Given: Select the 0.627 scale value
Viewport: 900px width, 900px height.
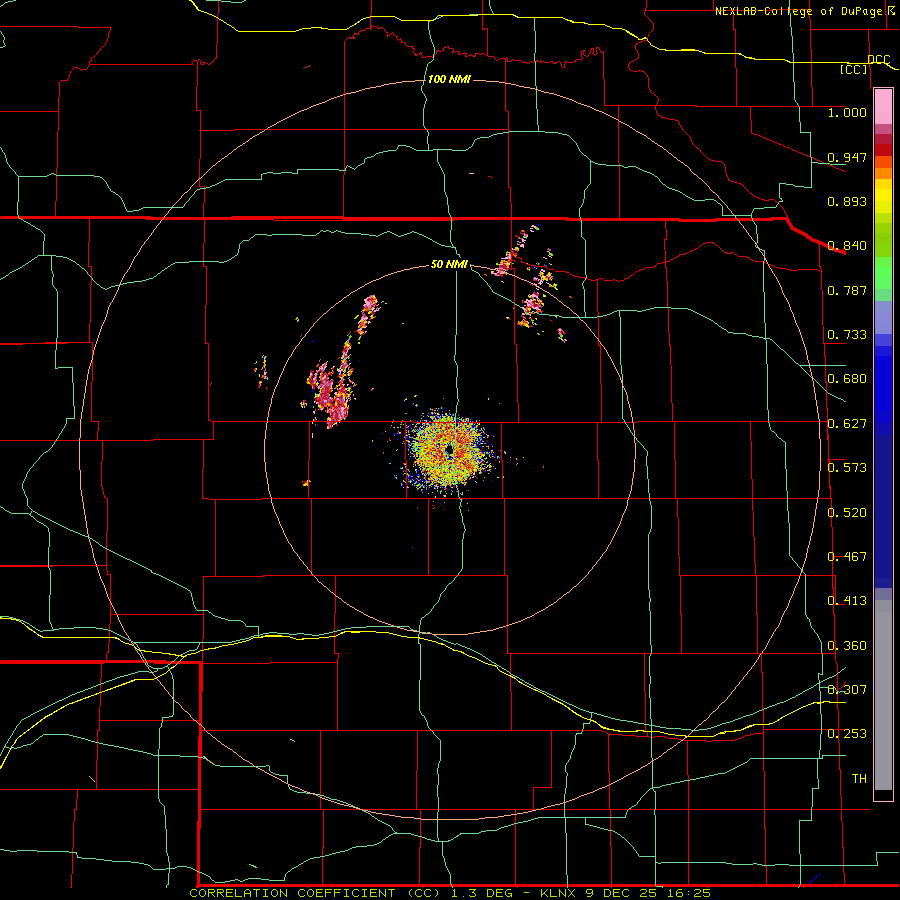Looking at the screenshot, I should (847, 424).
